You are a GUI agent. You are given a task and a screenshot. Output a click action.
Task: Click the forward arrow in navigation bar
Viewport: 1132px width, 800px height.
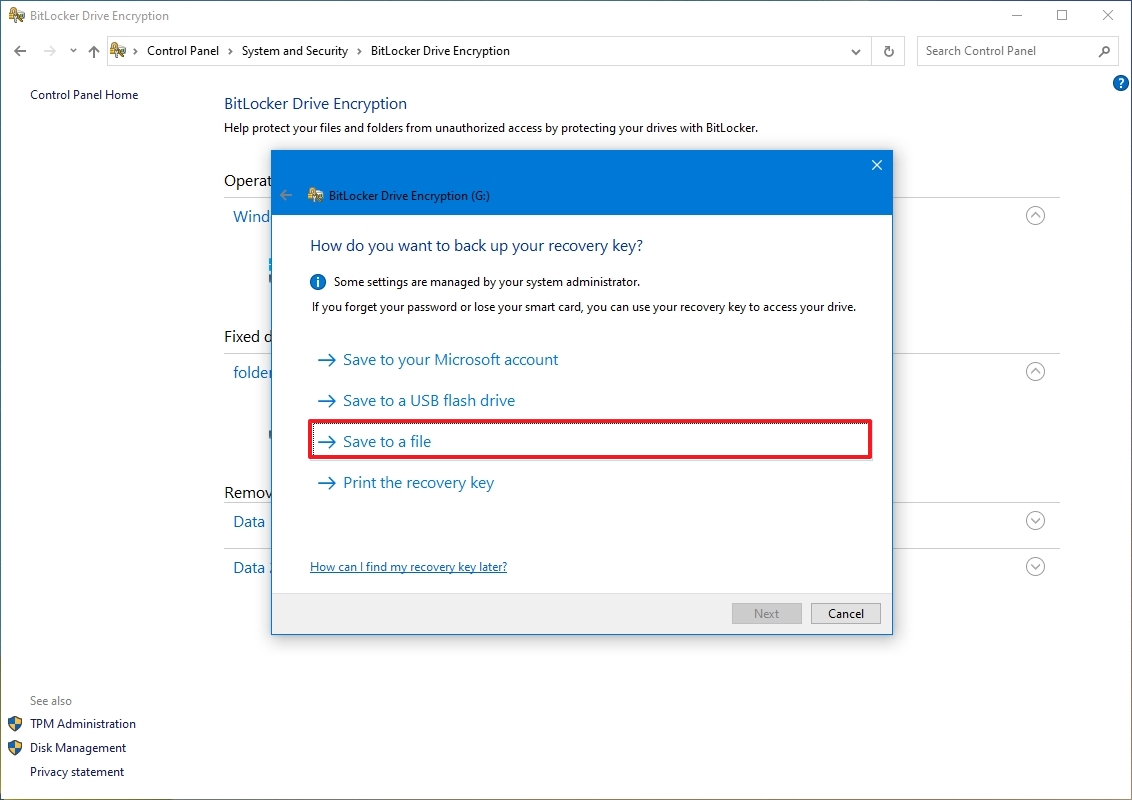click(x=49, y=51)
